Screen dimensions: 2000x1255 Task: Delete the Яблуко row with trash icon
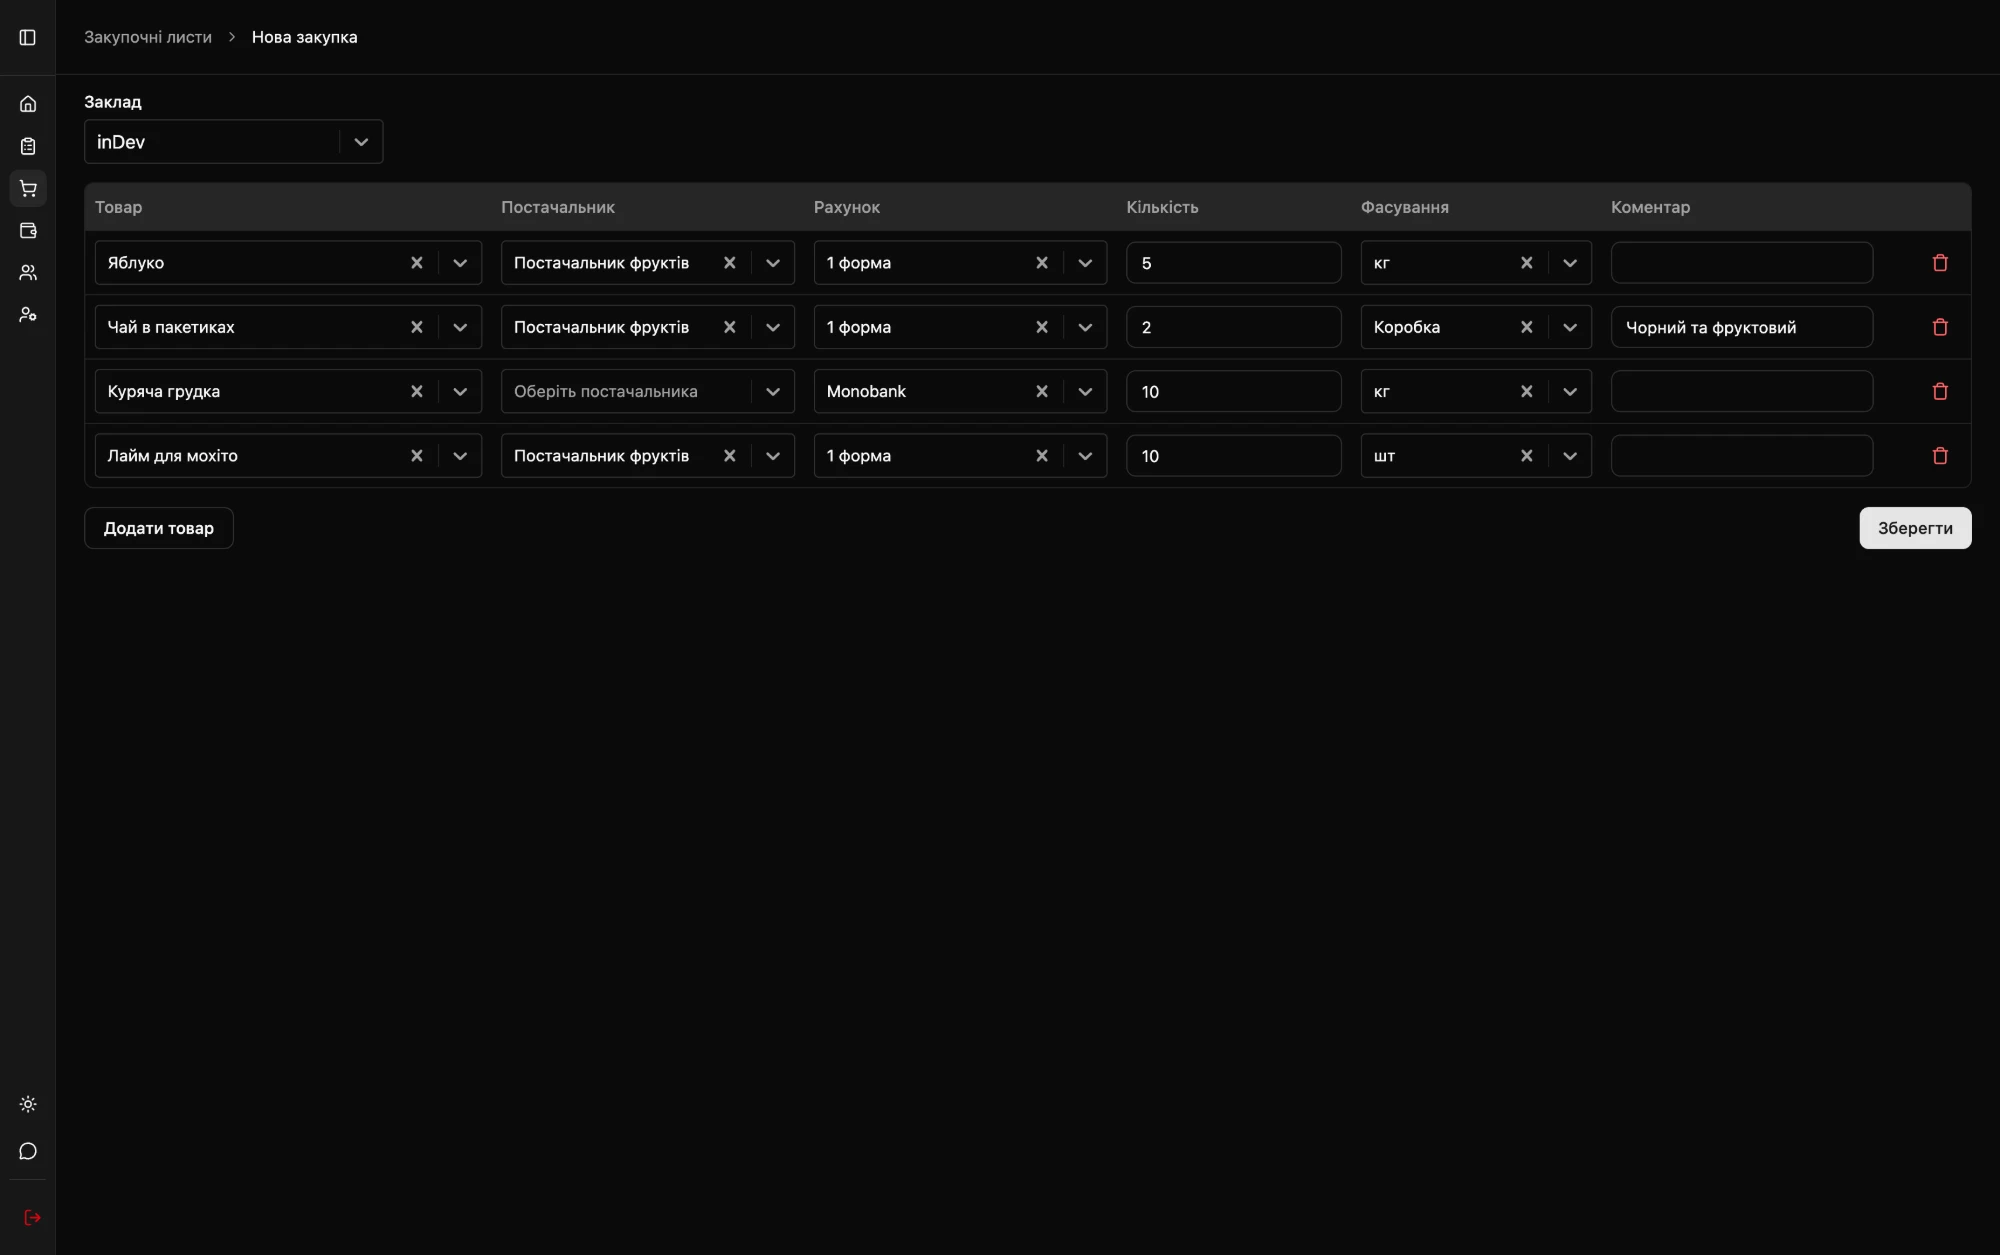pyautogui.click(x=1940, y=263)
